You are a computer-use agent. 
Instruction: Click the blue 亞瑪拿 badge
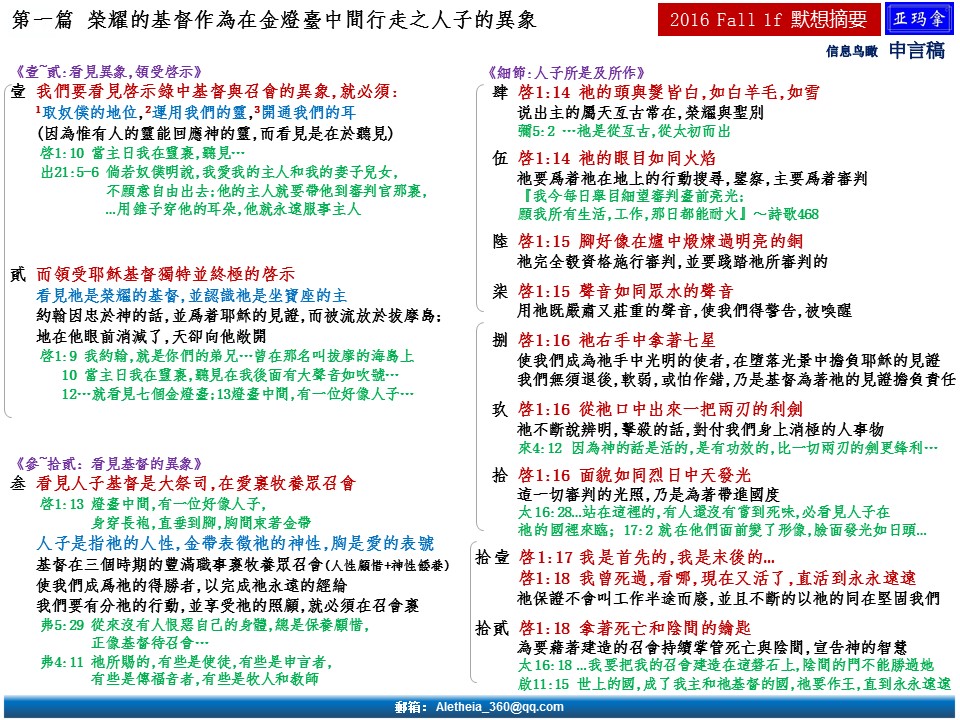pos(918,20)
